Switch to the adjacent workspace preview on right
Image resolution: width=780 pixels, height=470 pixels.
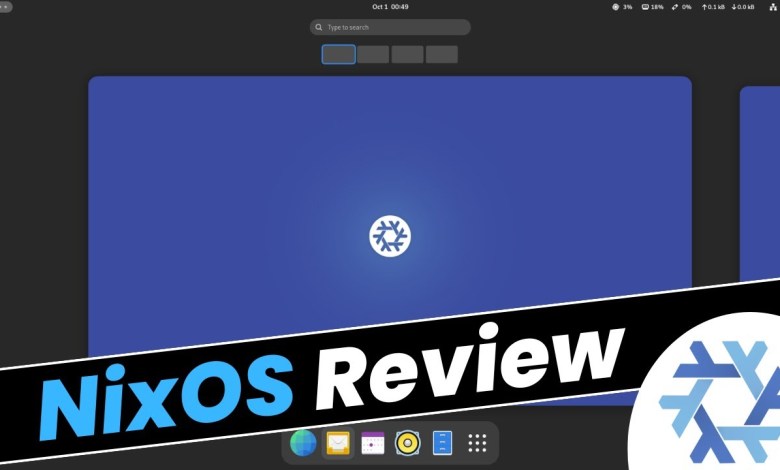click(x=760, y=184)
